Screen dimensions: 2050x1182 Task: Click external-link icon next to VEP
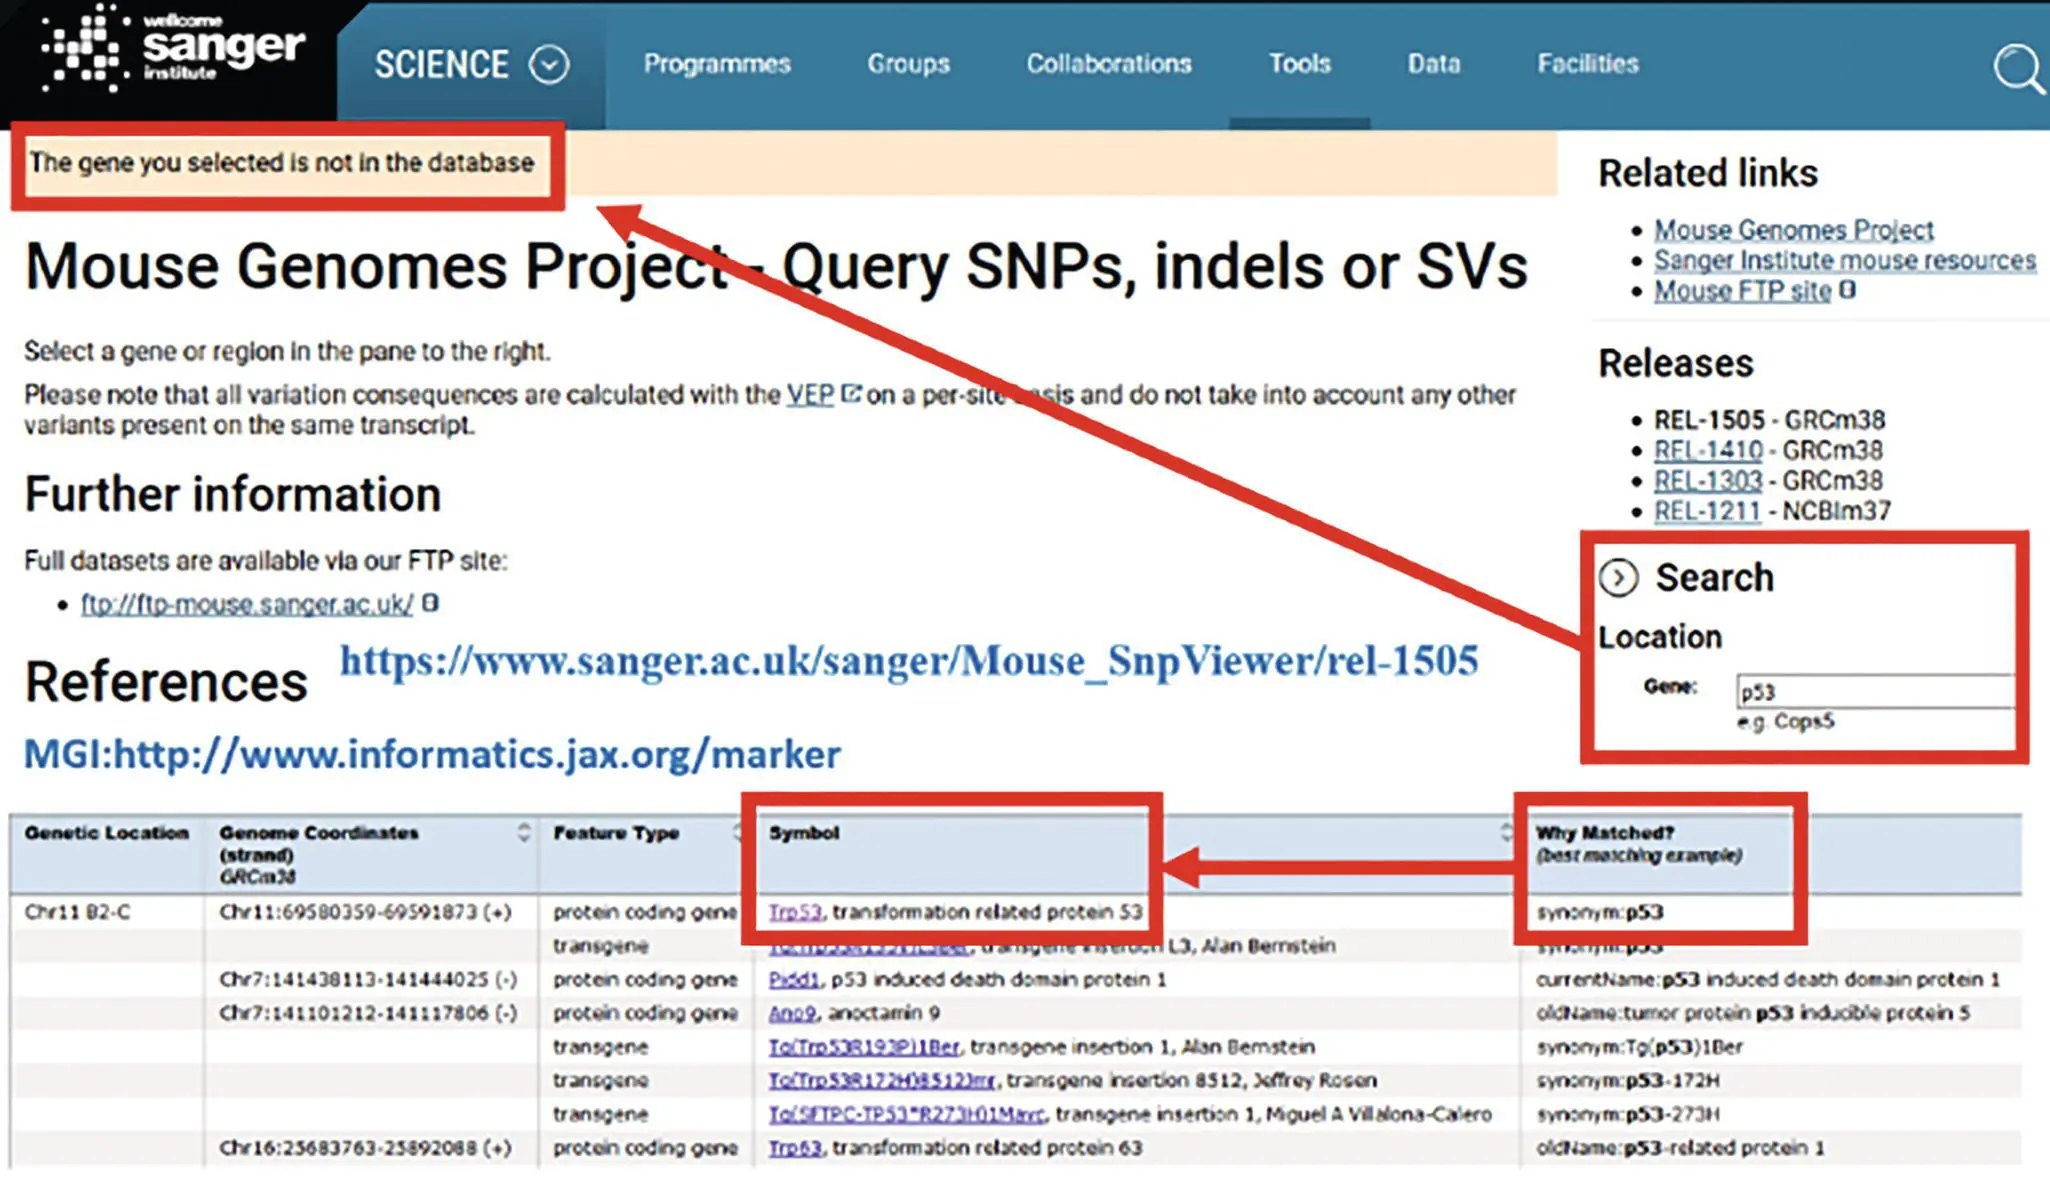pos(850,394)
